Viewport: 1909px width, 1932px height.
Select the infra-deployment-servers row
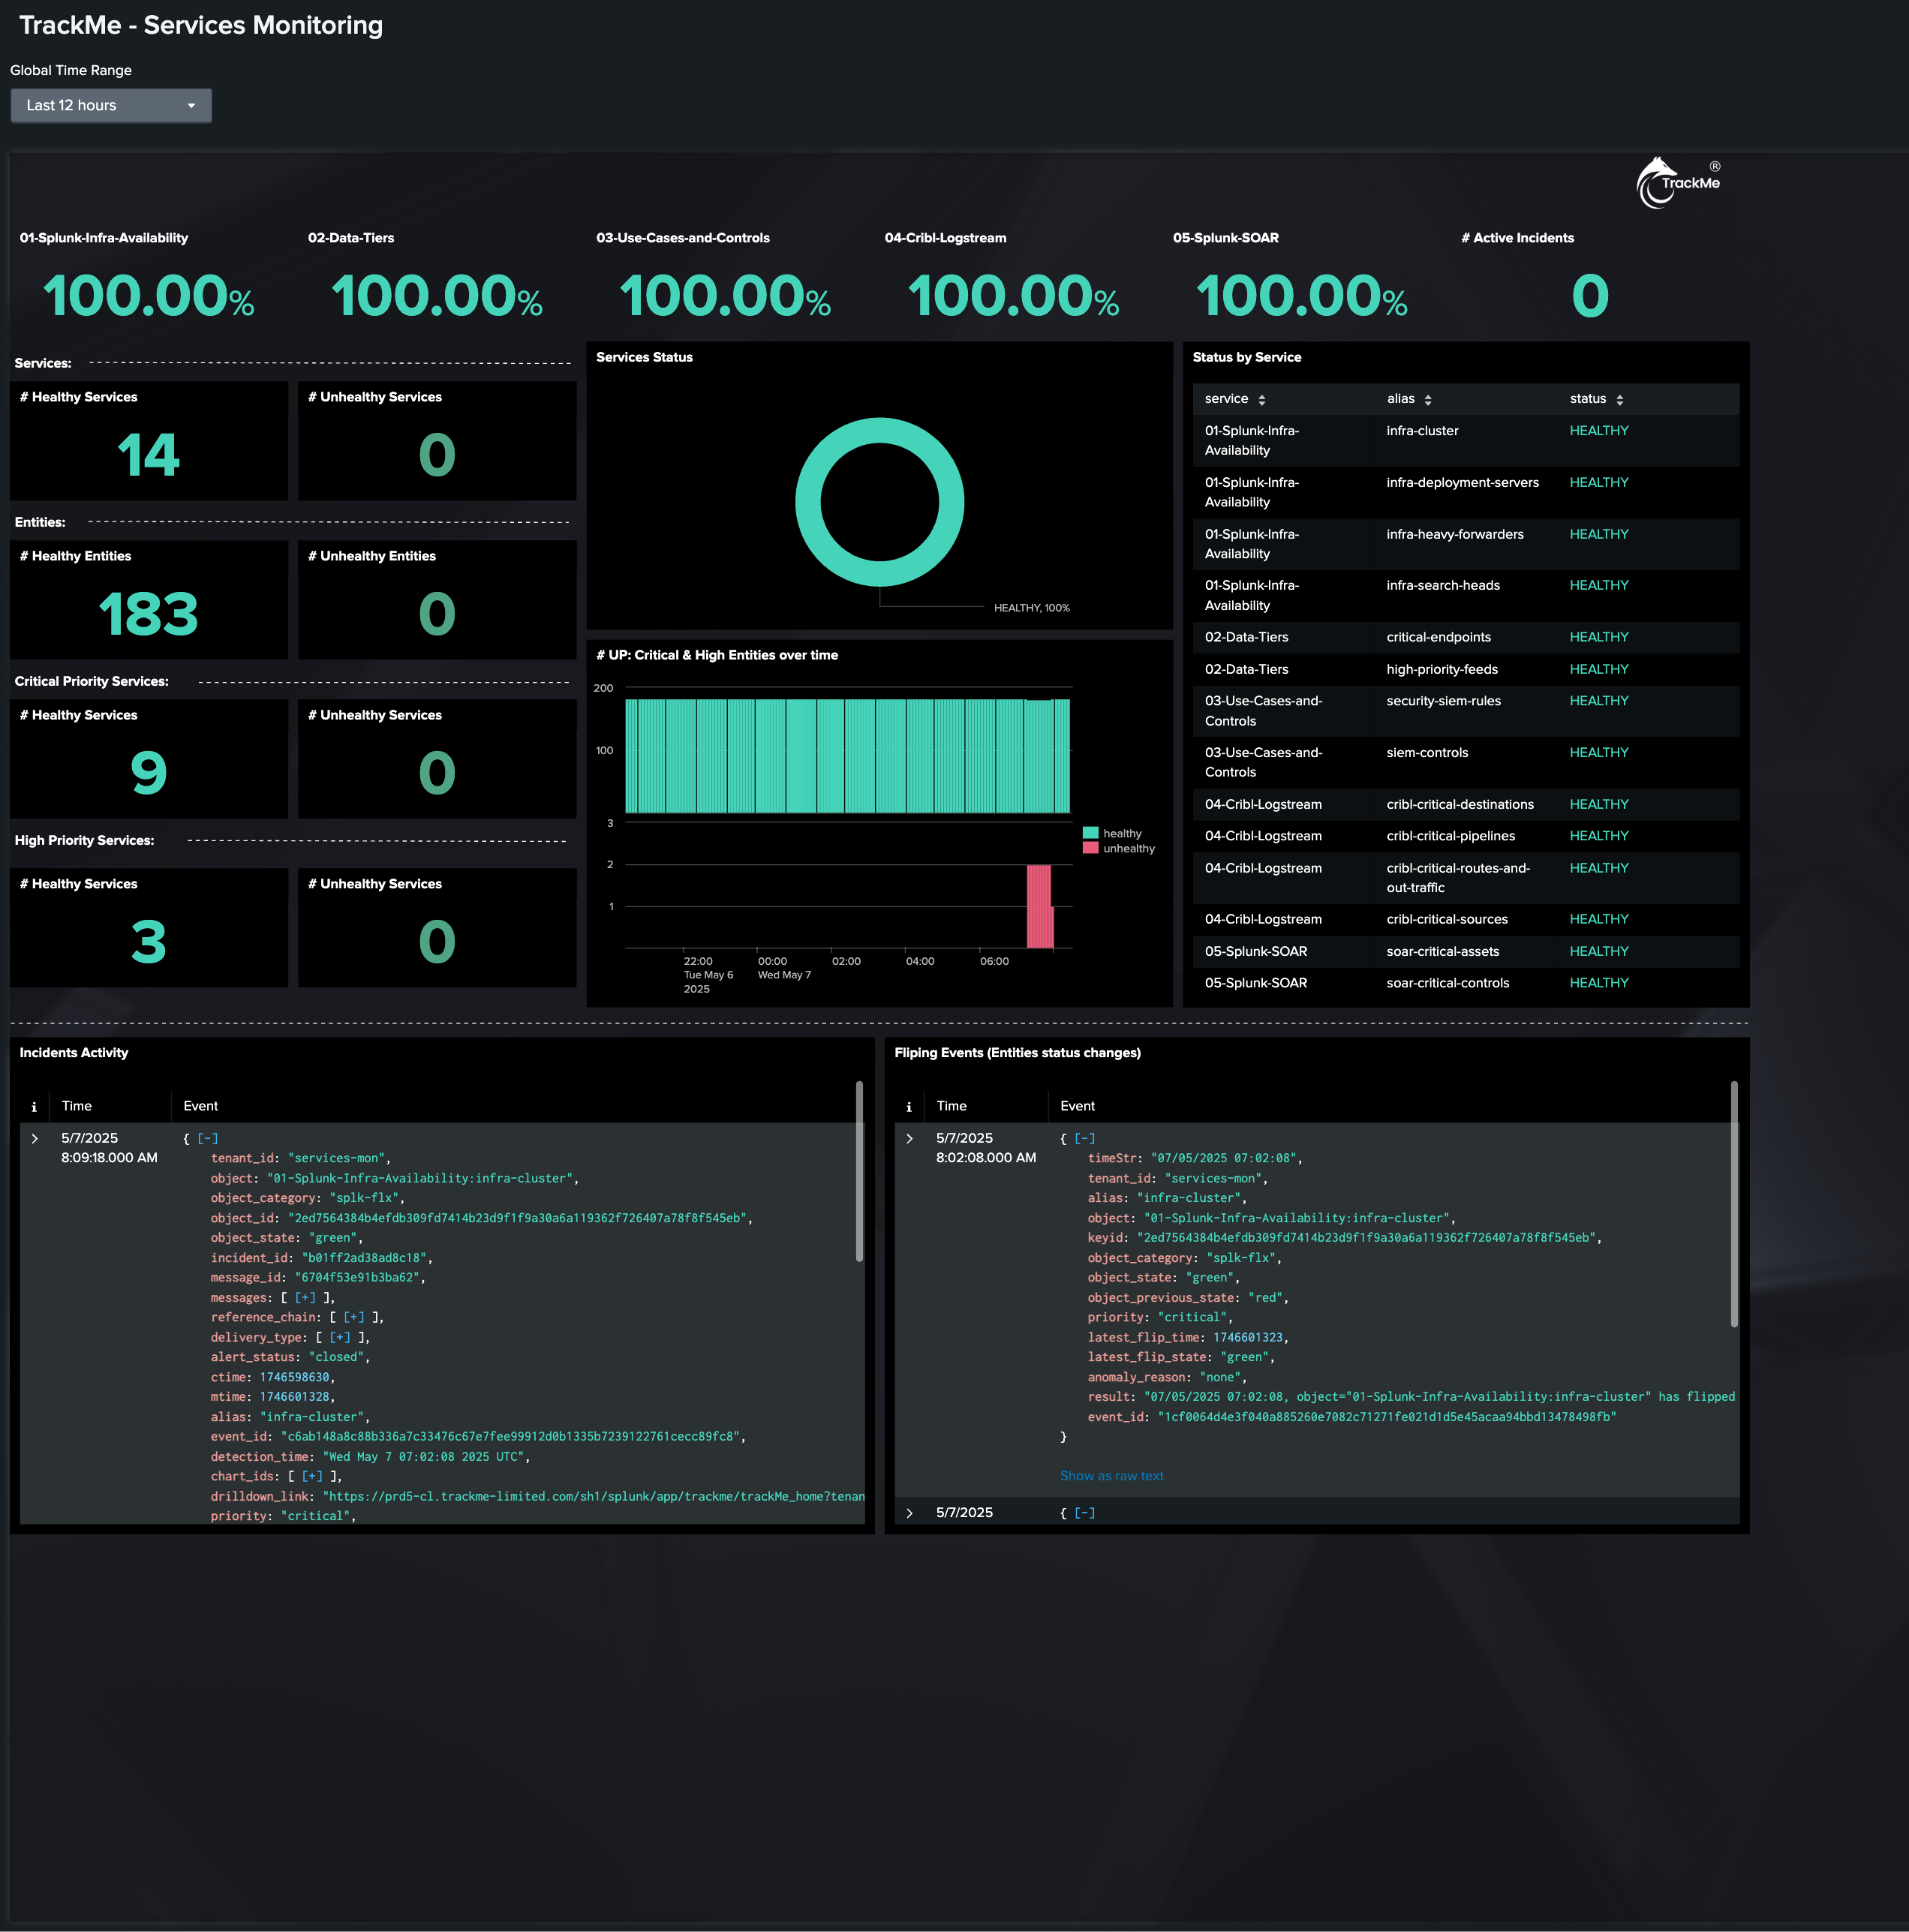(x=1466, y=492)
